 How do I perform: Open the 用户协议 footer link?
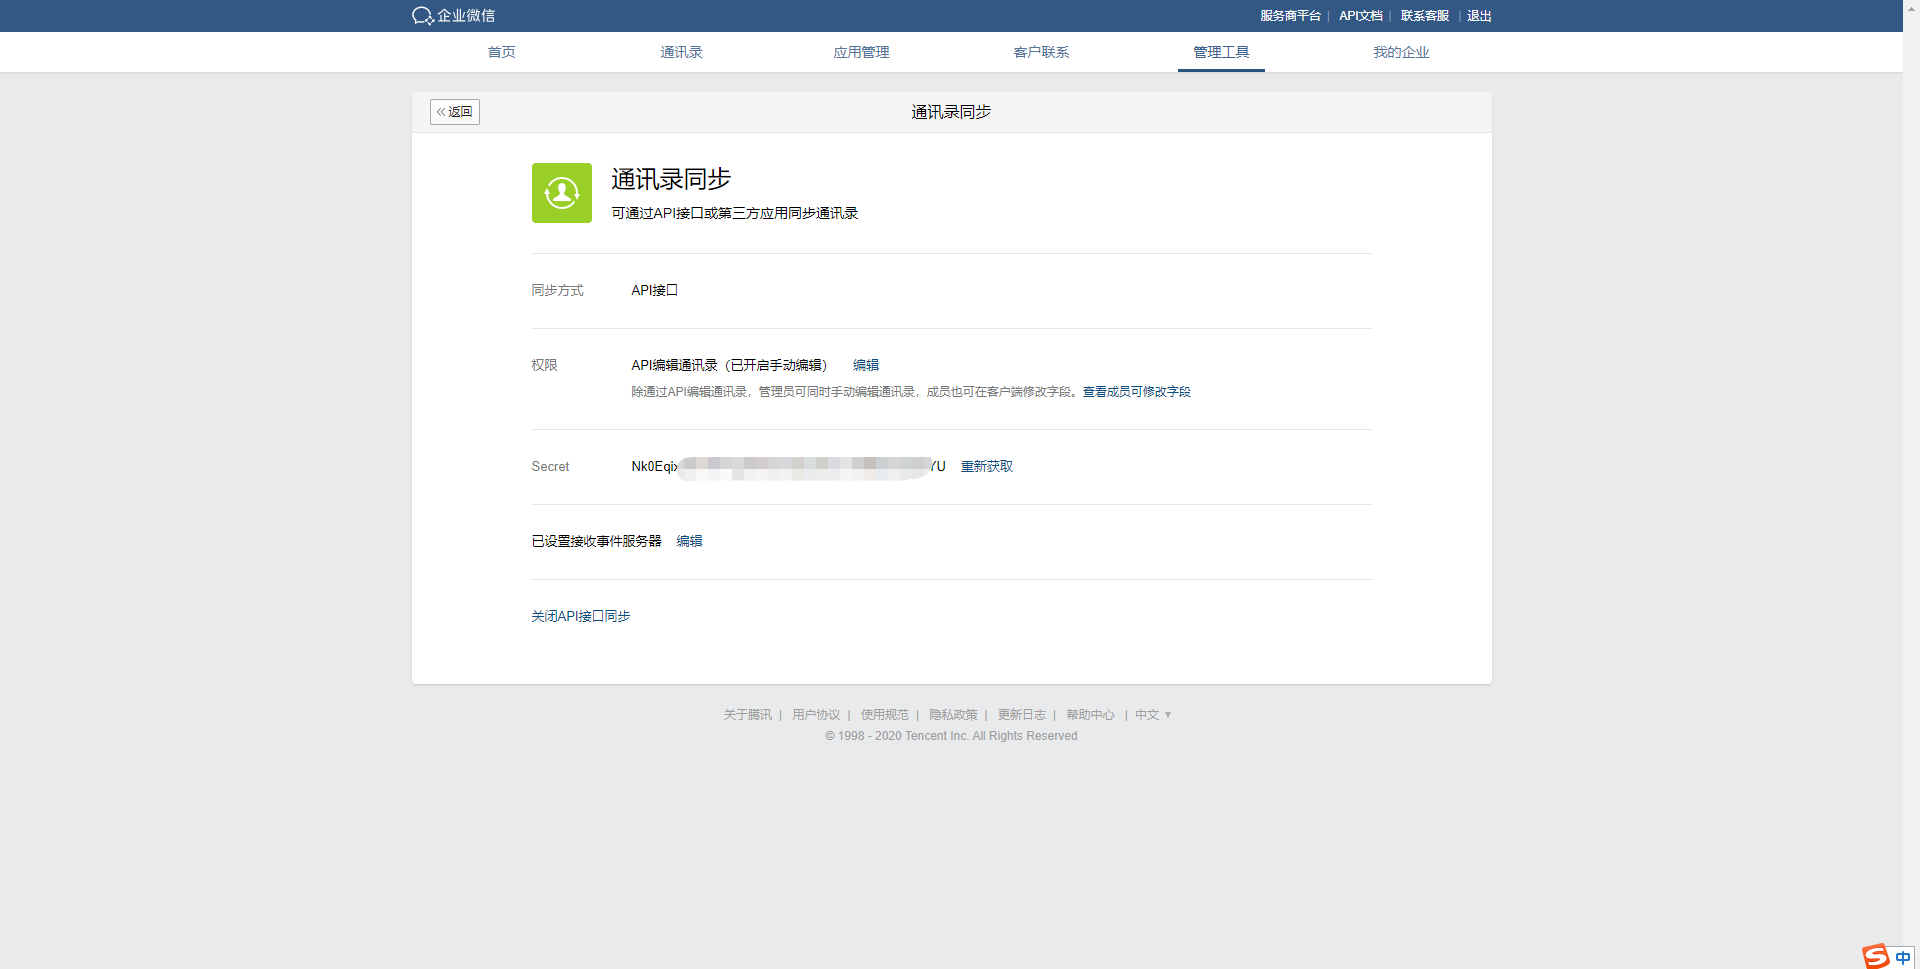[816, 715]
